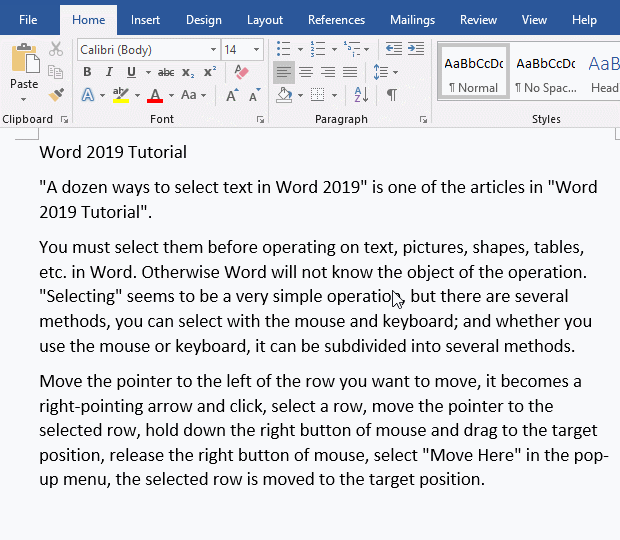
Task: Increase paragraph indent
Action: [416, 49]
